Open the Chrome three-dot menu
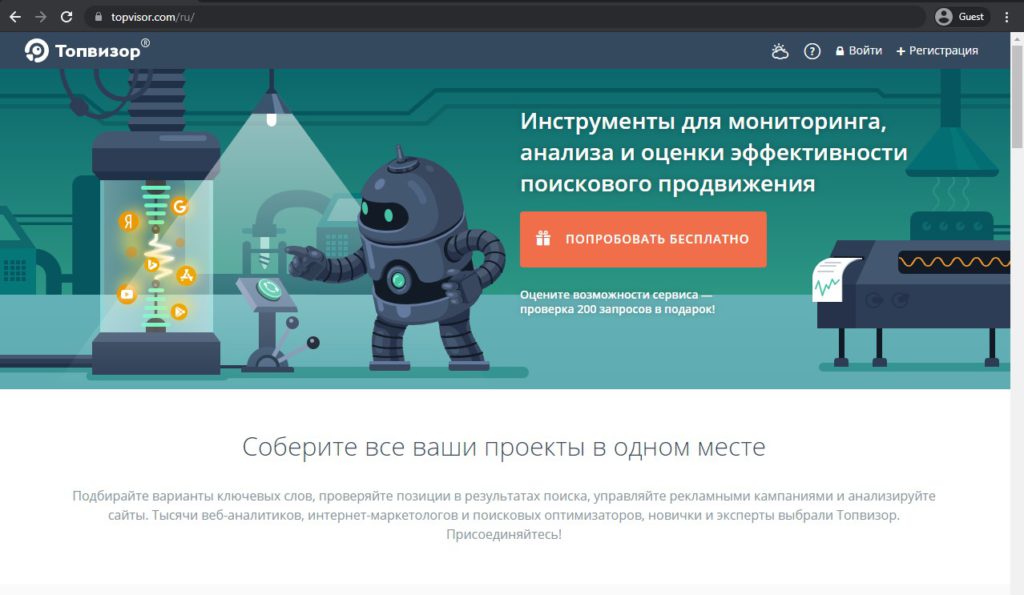1024x595 pixels. click(1006, 17)
